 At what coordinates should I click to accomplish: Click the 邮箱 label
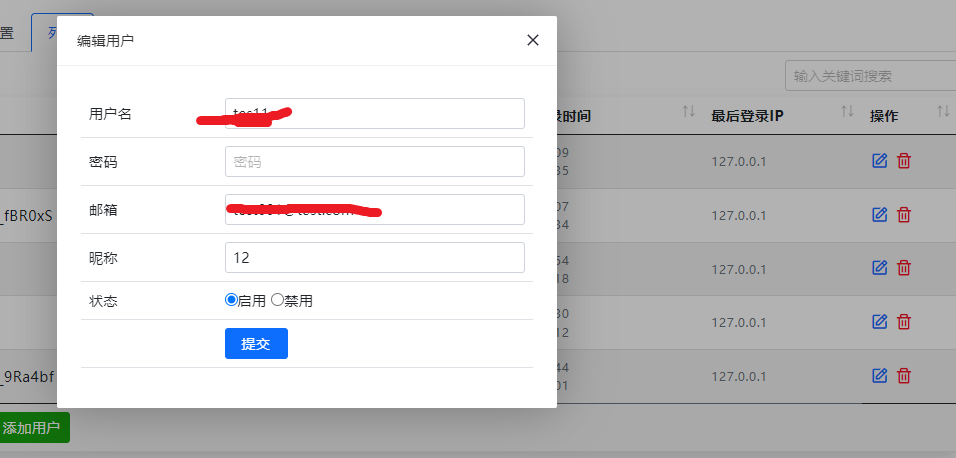click(x=103, y=210)
